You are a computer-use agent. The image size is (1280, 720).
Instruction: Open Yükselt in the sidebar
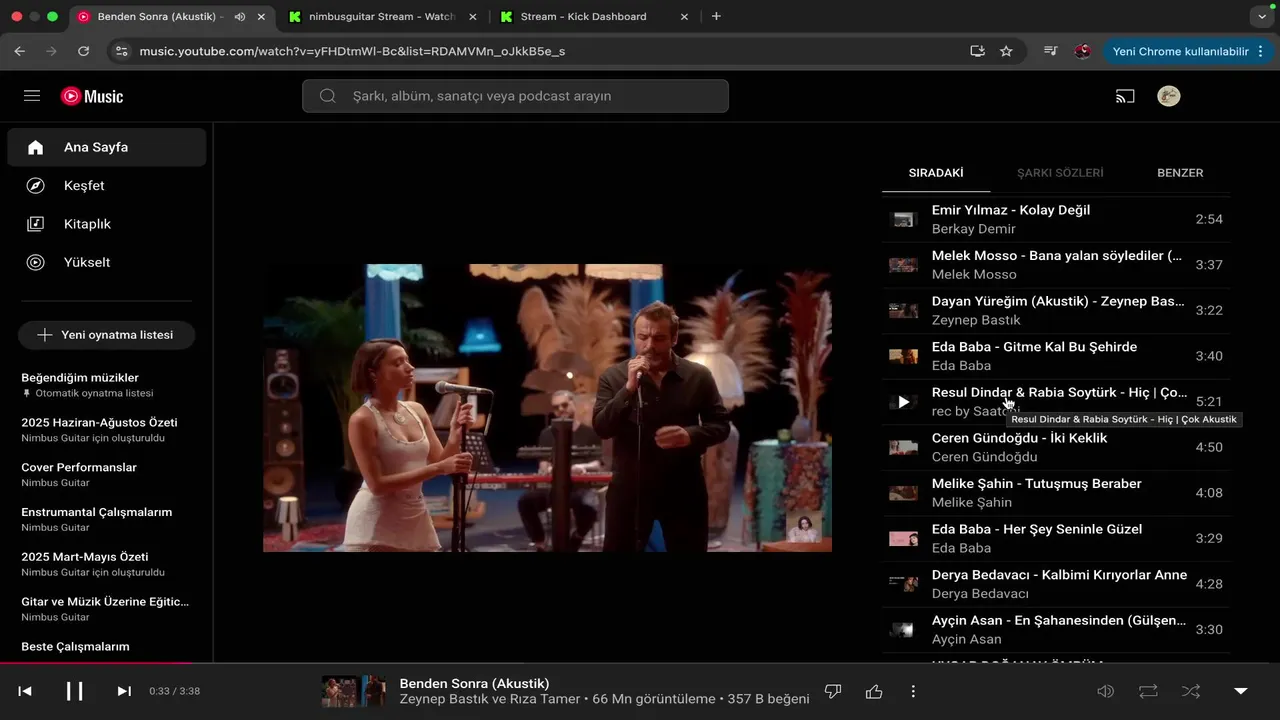[107, 262]
